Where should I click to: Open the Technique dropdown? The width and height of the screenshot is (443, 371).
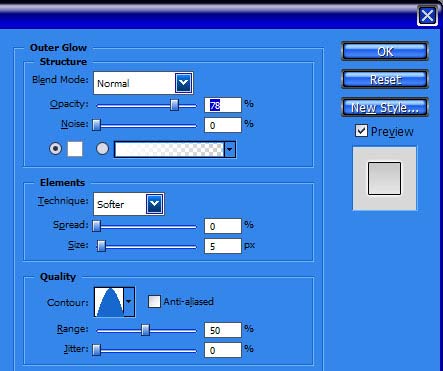click(155, 204)
